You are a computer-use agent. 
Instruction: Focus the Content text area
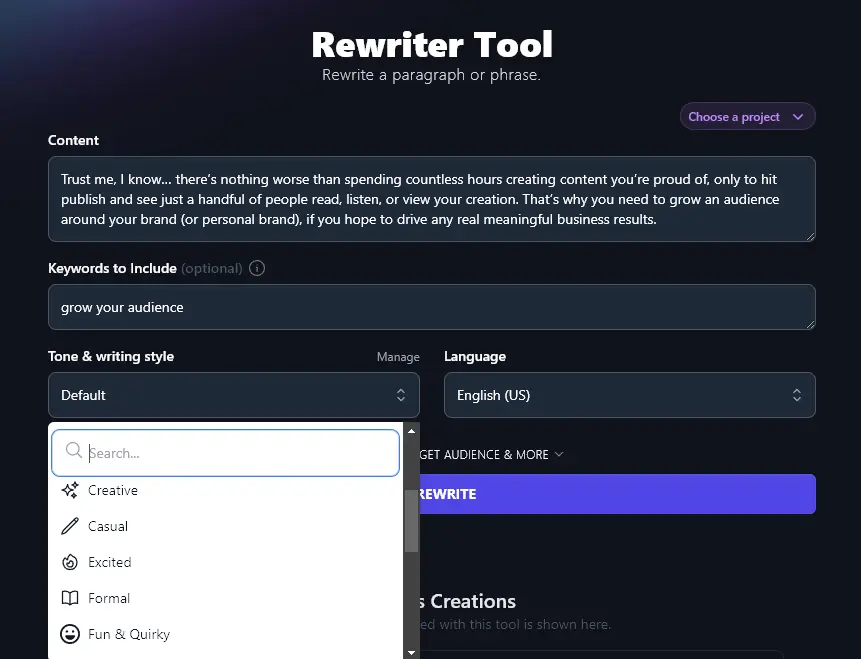click(431, 199)
